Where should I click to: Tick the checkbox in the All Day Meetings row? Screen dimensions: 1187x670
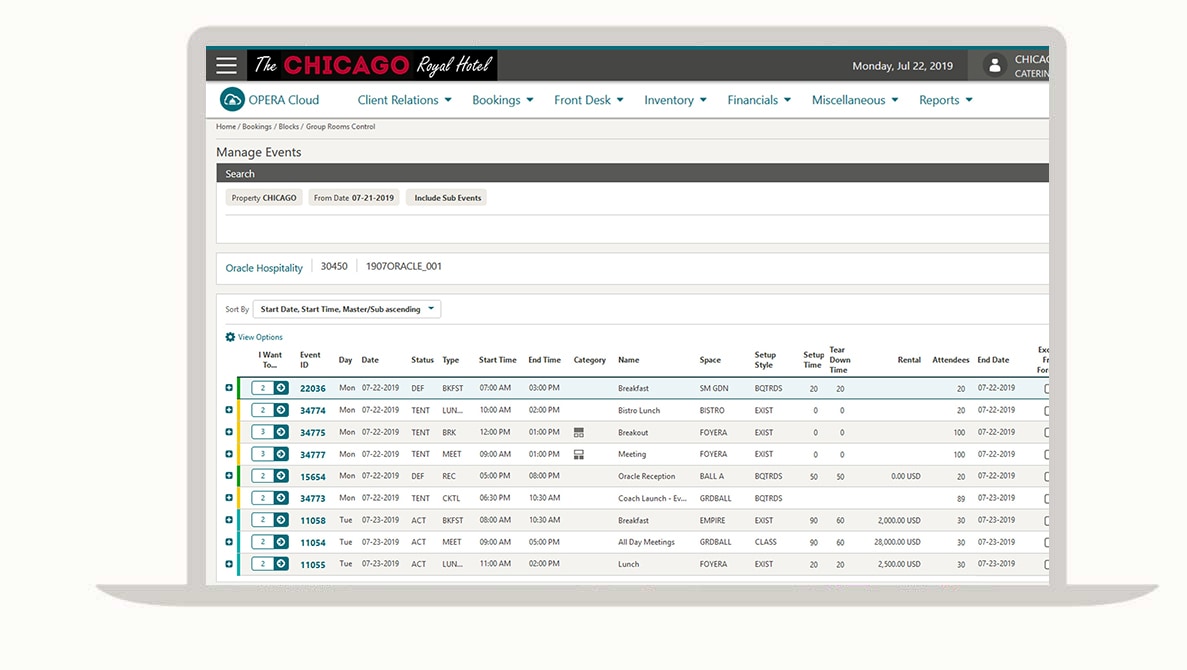1046,543
